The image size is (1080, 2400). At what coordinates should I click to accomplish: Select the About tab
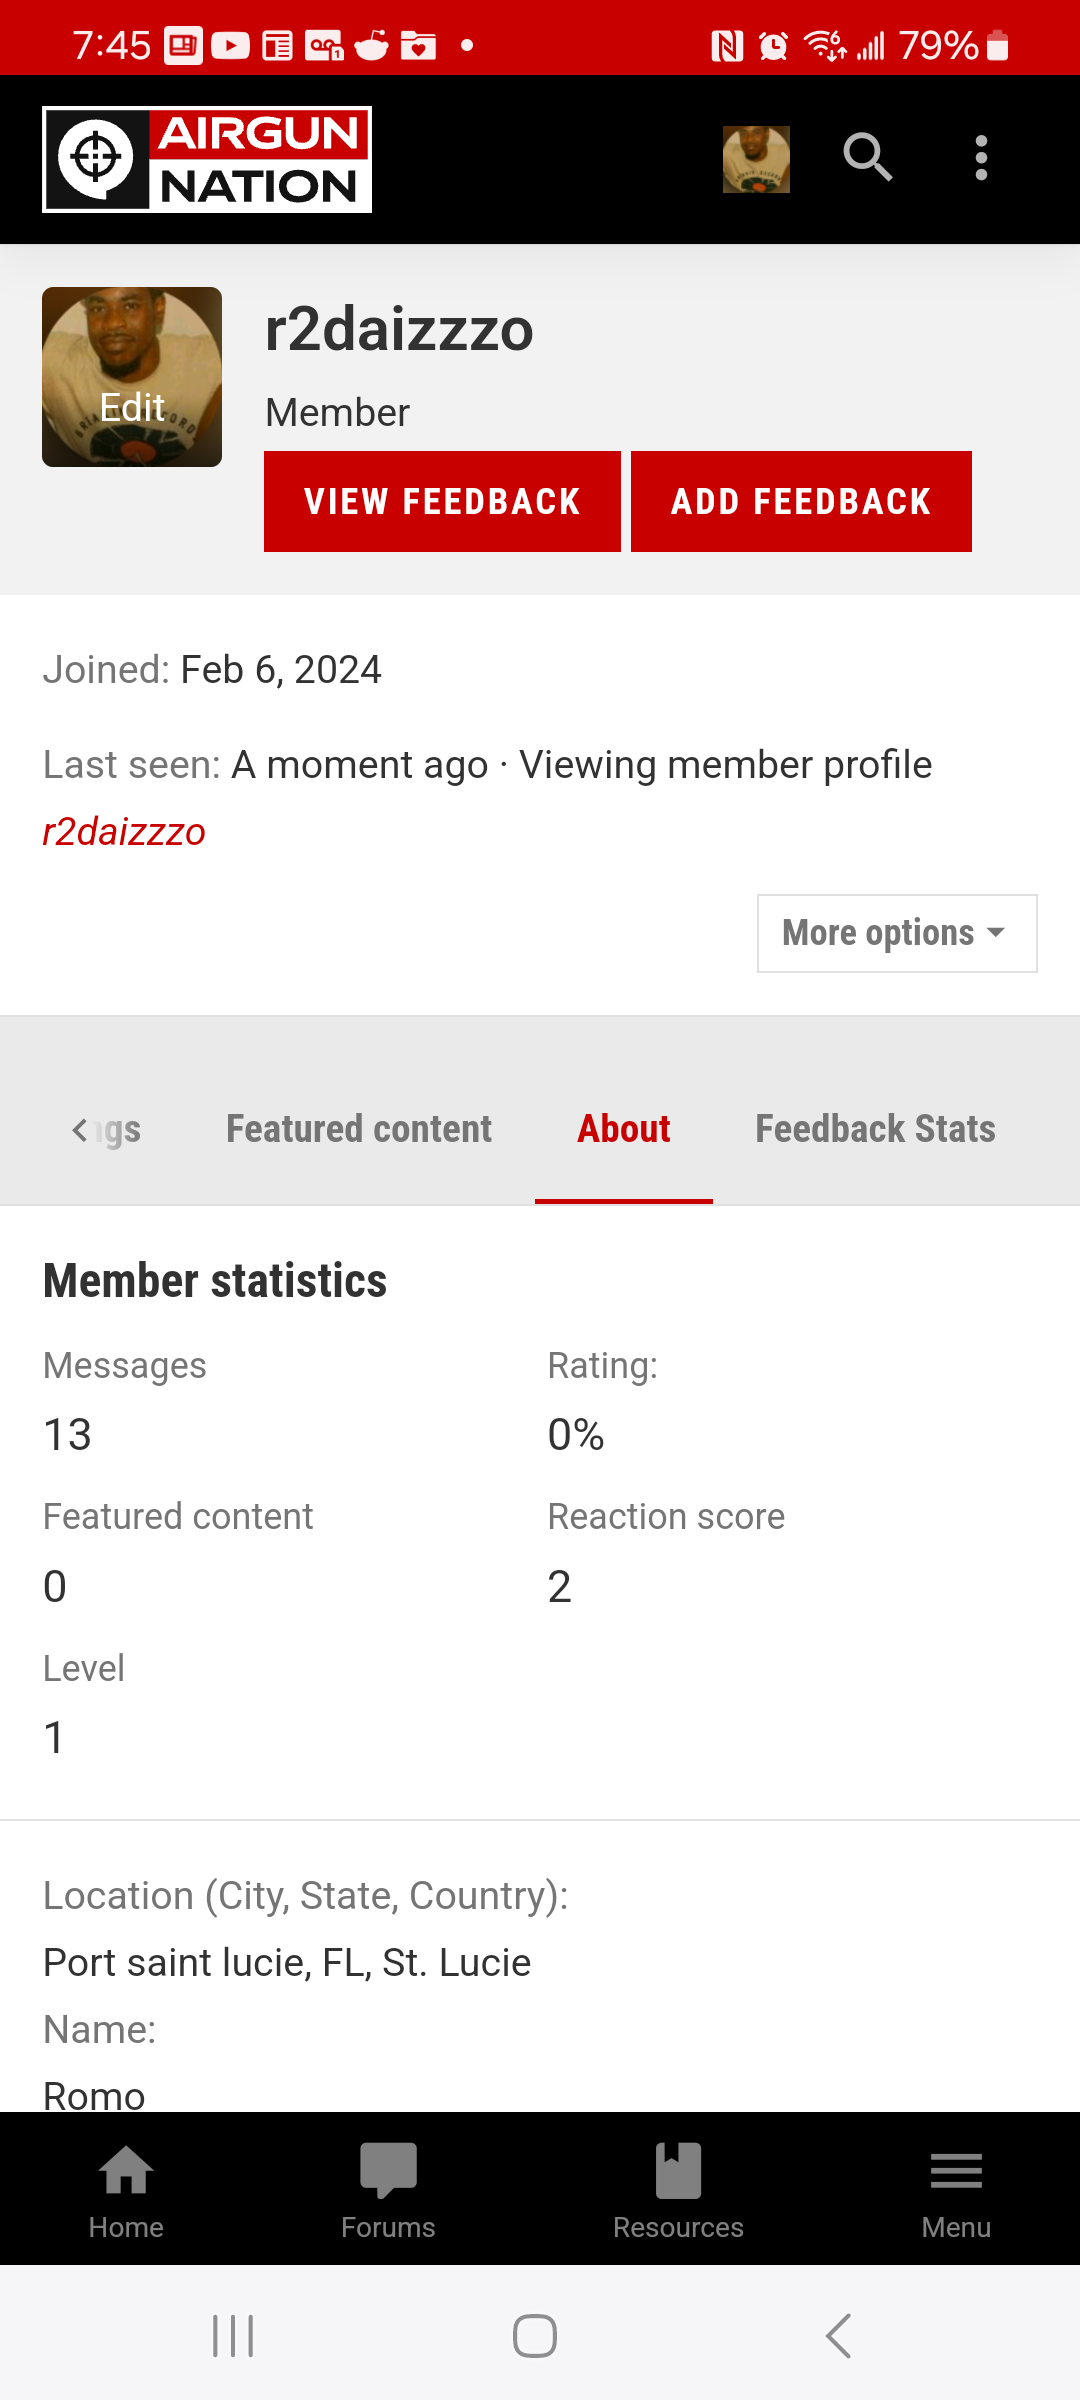point(624,1129)
